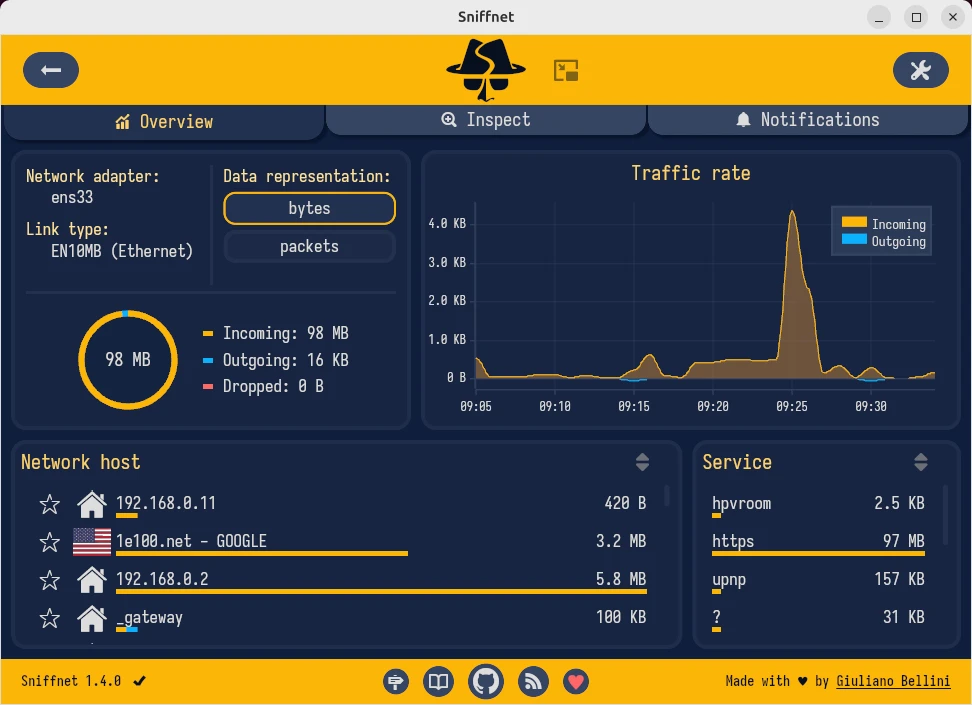
Task: Click the Sniffnet 1.4.0 version label
Action: pos(71,681)
